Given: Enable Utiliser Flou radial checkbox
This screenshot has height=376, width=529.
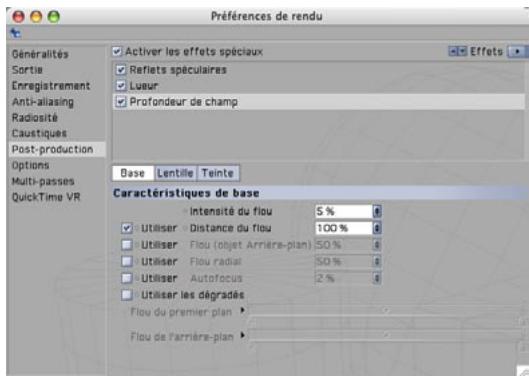Looking at the screenshot, I should click(x=127, y=261).
